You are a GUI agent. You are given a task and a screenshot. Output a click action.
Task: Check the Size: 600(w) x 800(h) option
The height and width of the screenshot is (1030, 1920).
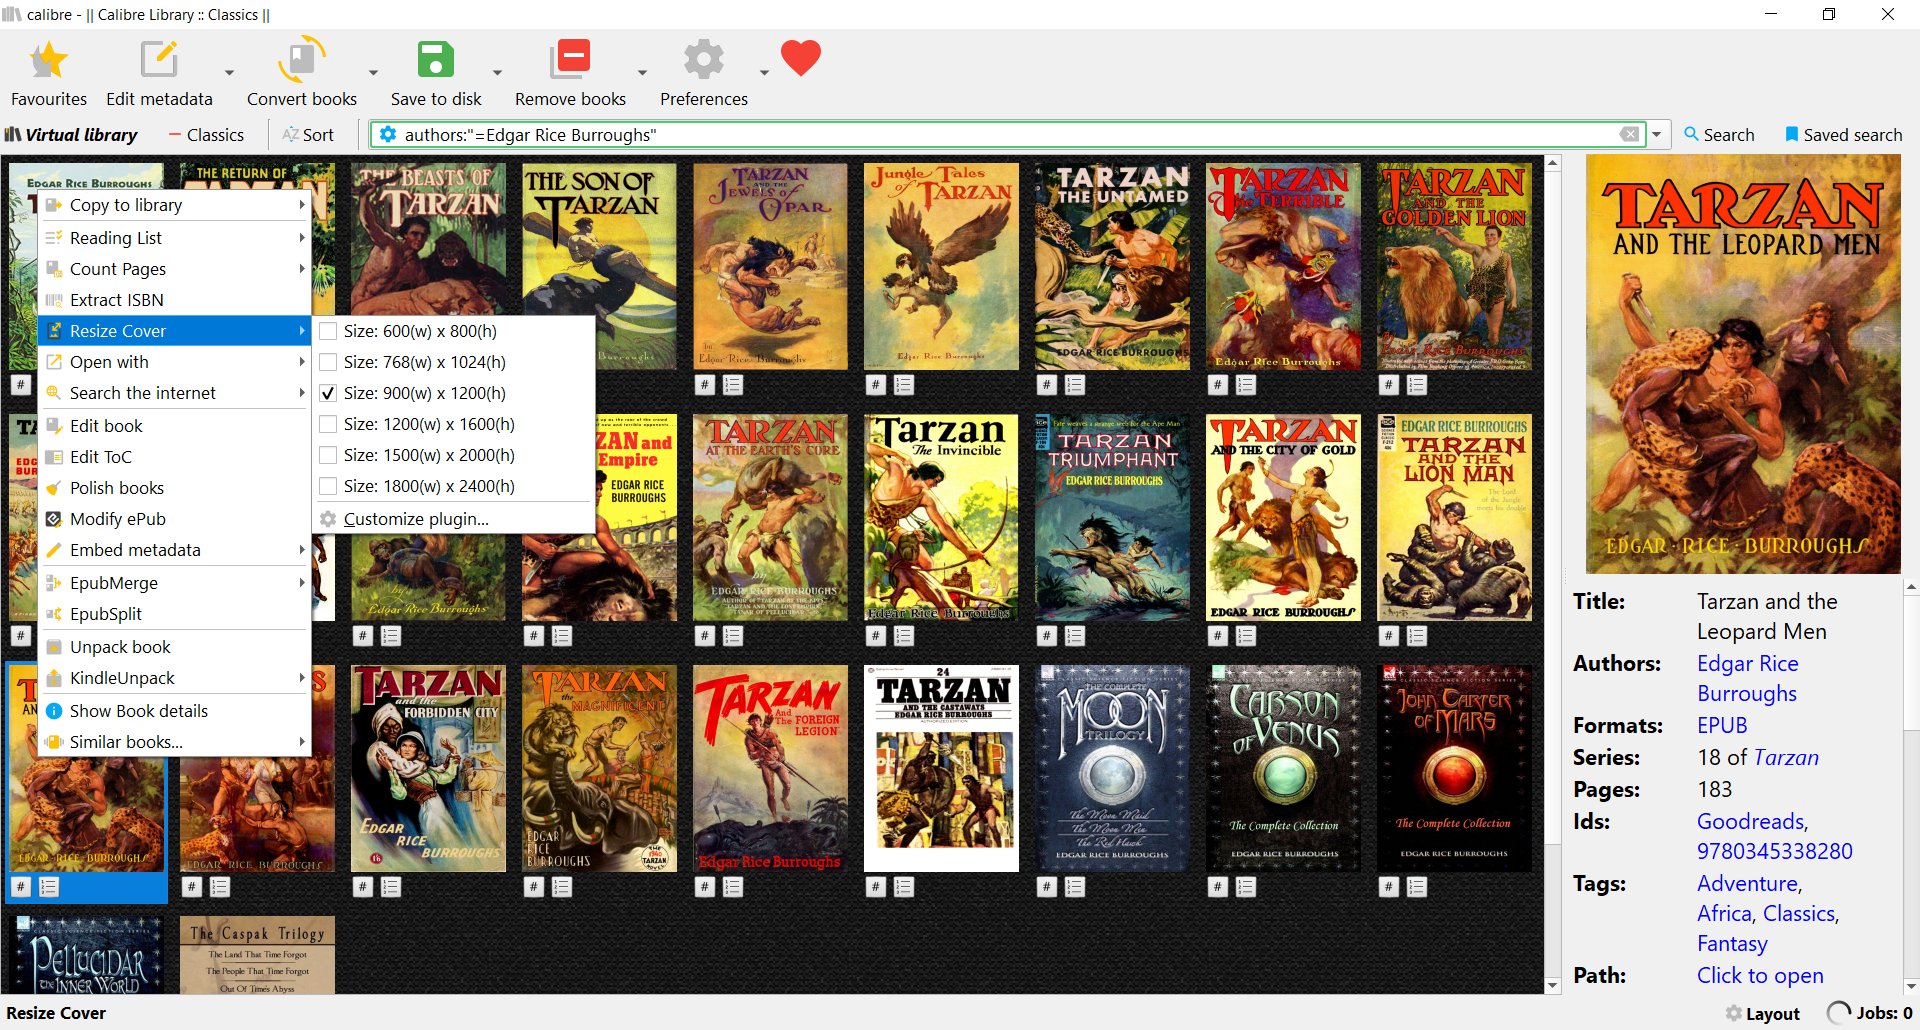tap(328, 331)
